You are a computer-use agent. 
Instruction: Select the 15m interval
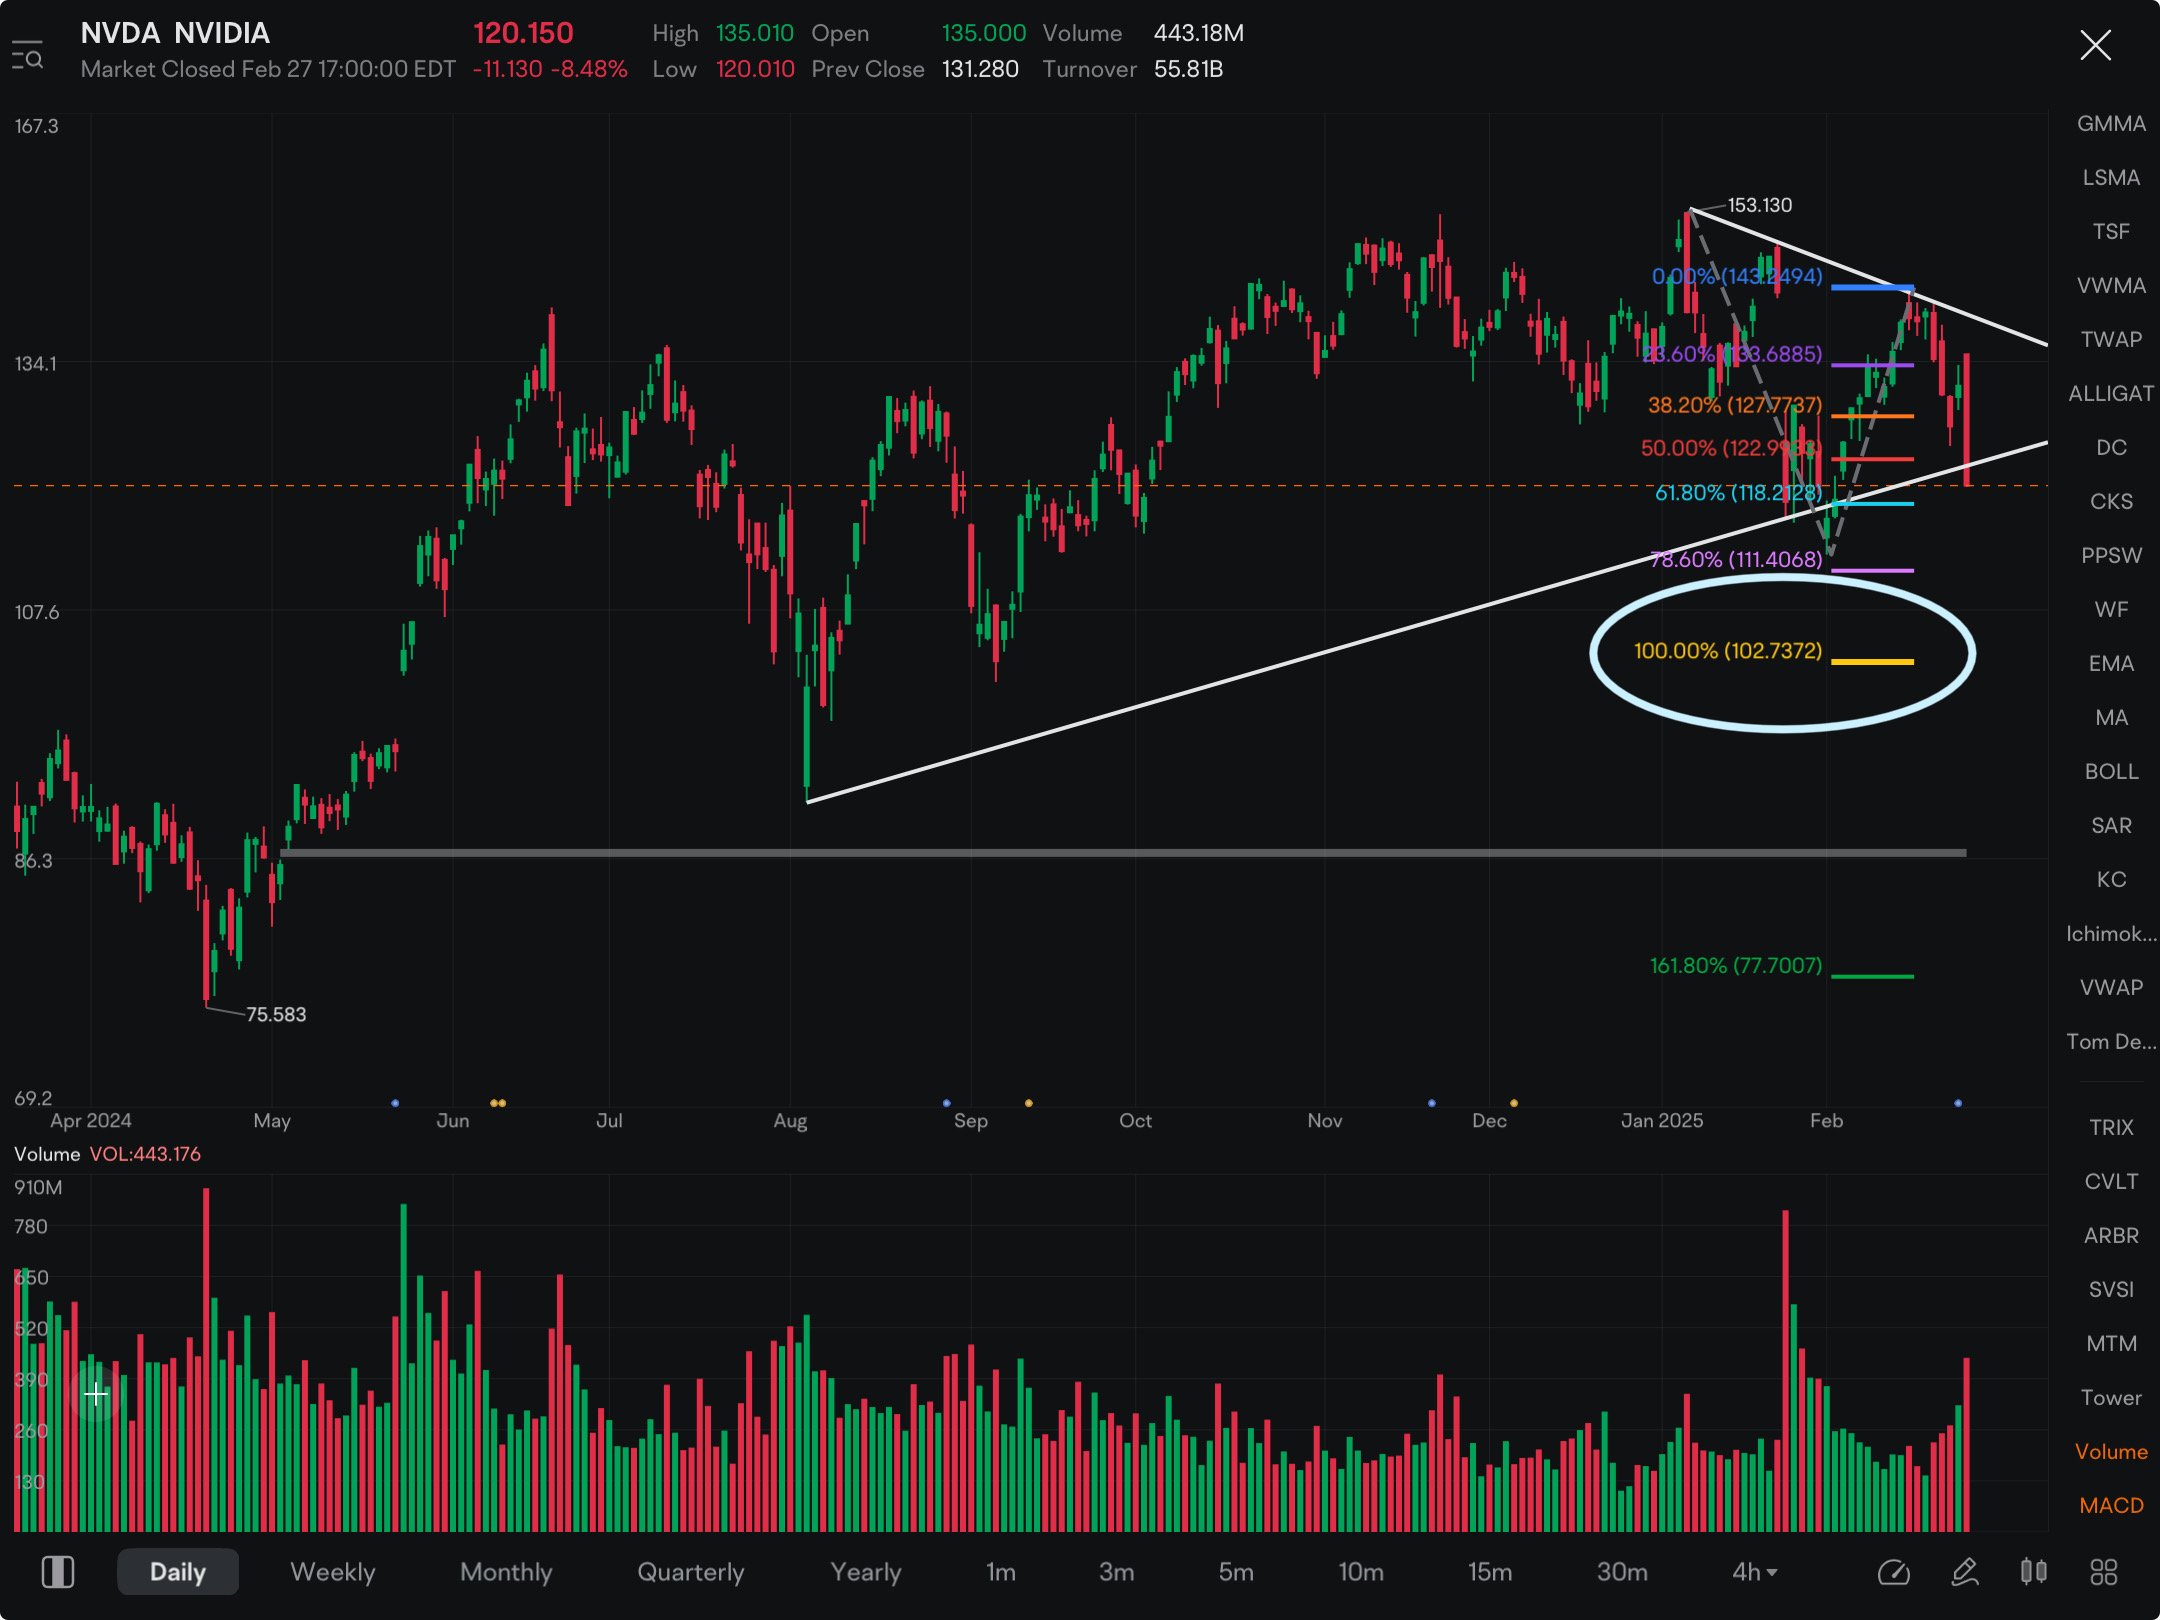(x=1490, y=1572)
